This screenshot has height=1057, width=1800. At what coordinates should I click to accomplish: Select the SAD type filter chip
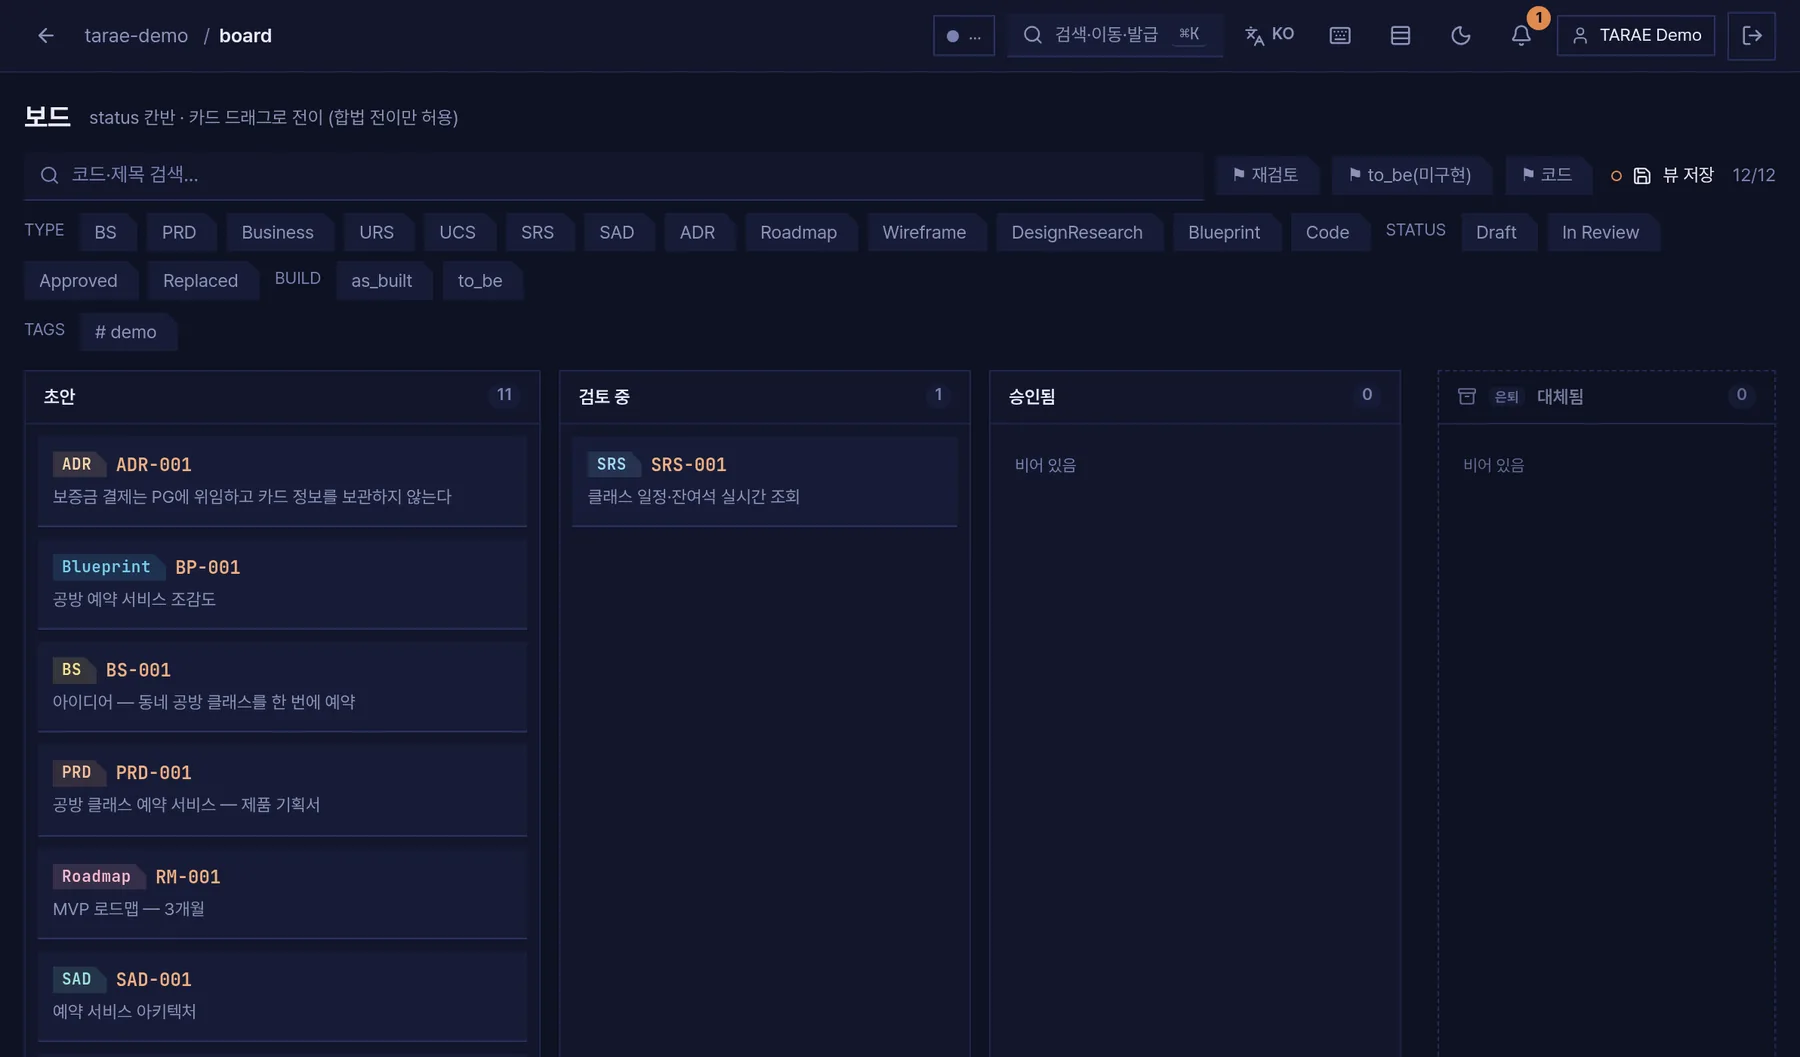pos(617,232)
